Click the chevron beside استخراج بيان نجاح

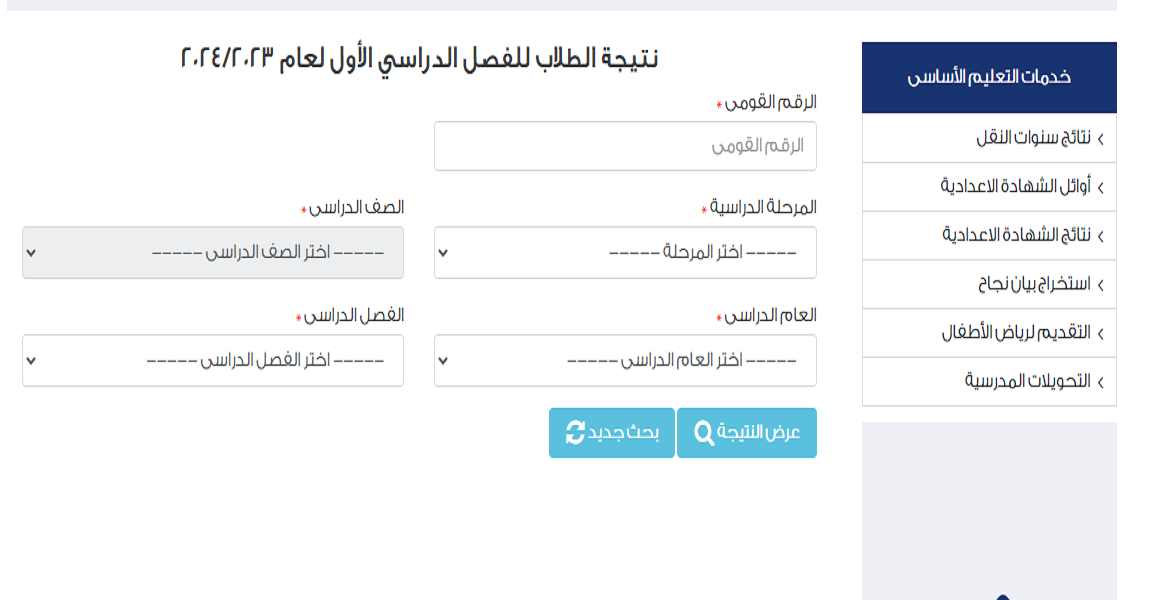tap(1100, 285)
